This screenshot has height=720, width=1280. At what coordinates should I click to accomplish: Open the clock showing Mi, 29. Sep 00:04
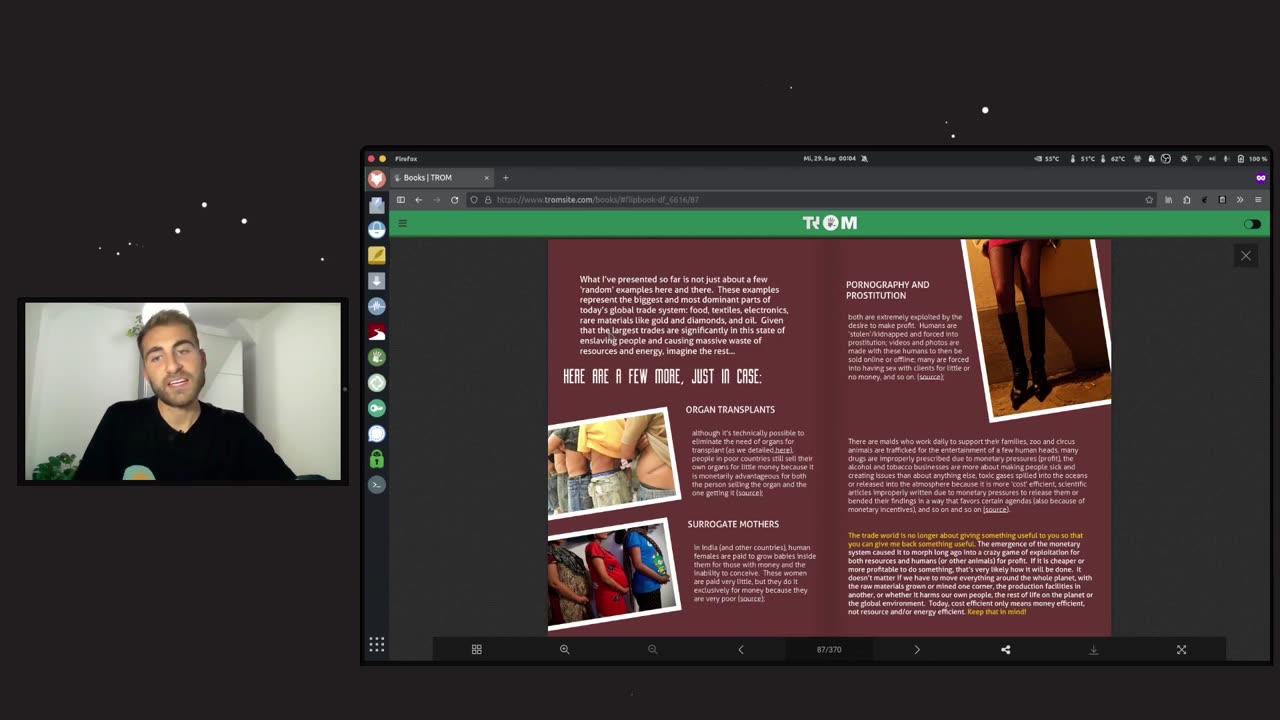831,159
